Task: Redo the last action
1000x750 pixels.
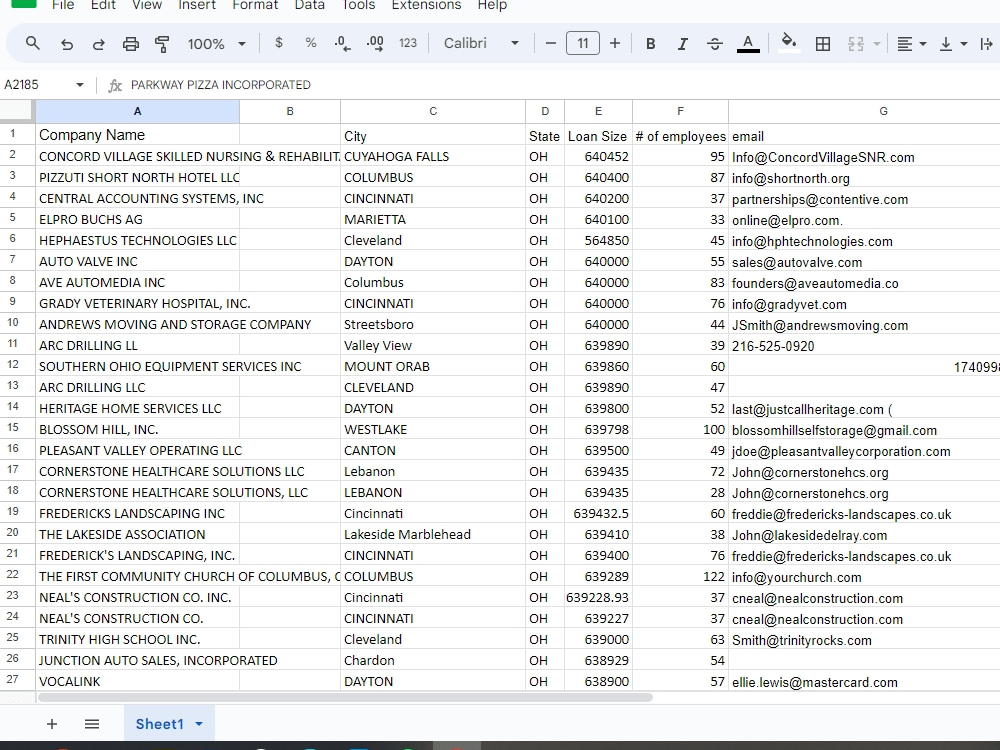Action: [98, 43]
